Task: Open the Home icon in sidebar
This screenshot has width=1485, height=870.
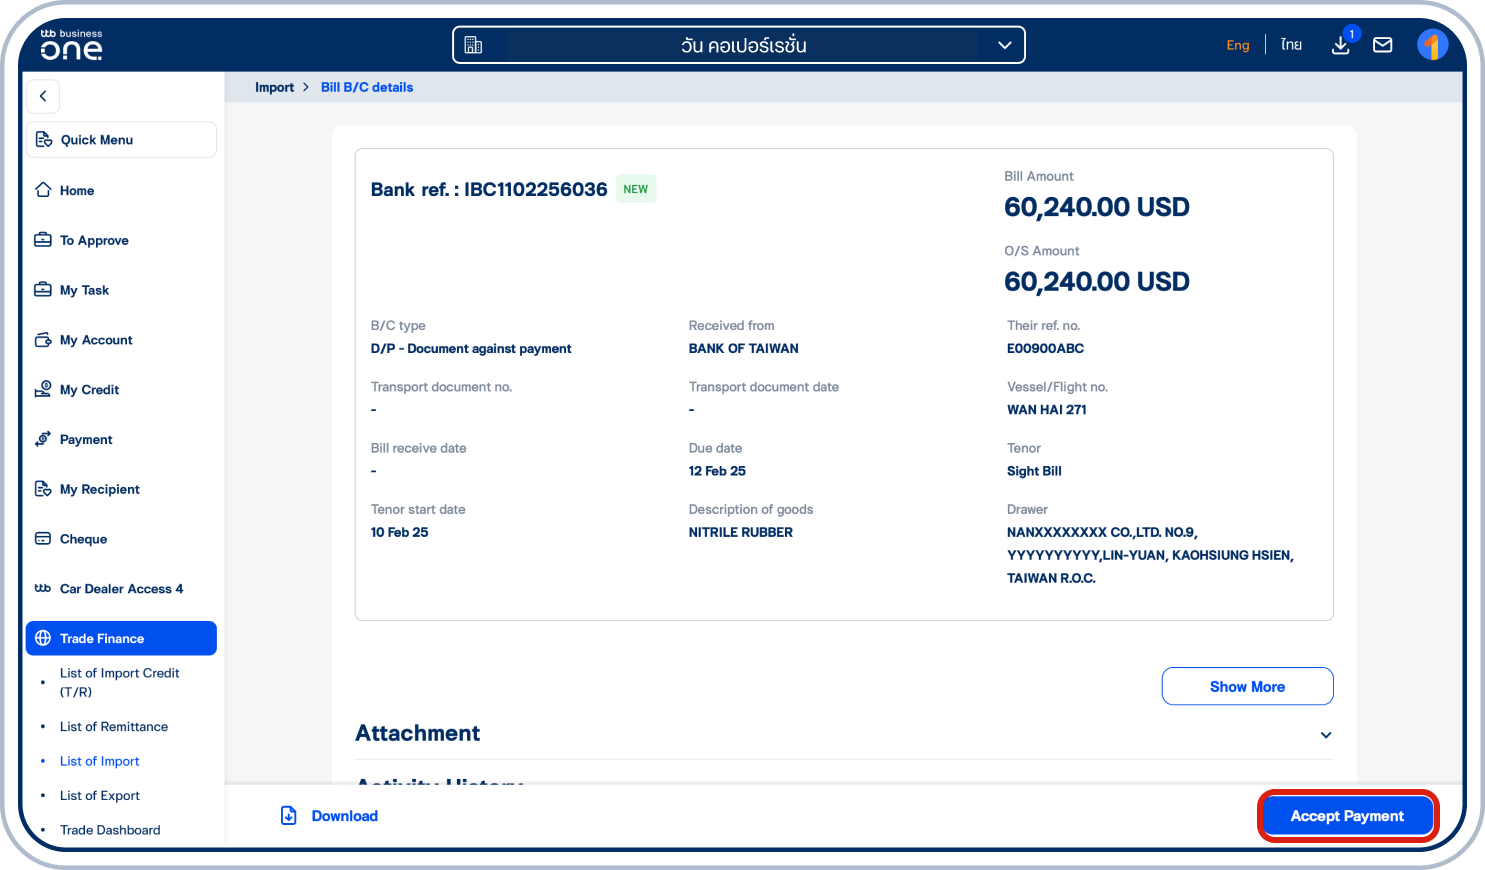Action: point(42,190)
